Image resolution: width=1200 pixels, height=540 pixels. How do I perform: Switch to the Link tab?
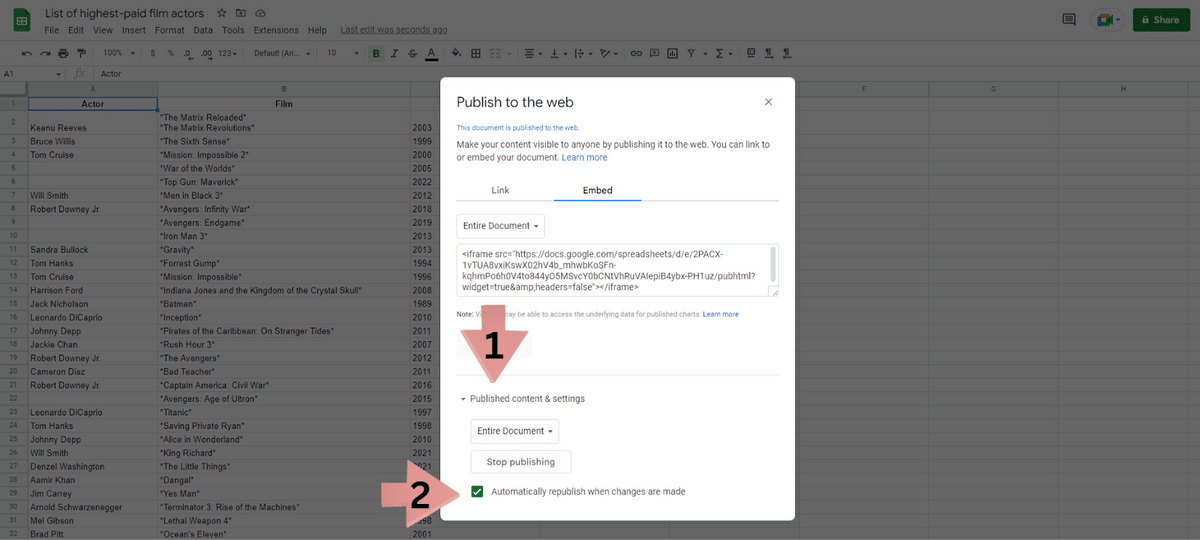500,190
